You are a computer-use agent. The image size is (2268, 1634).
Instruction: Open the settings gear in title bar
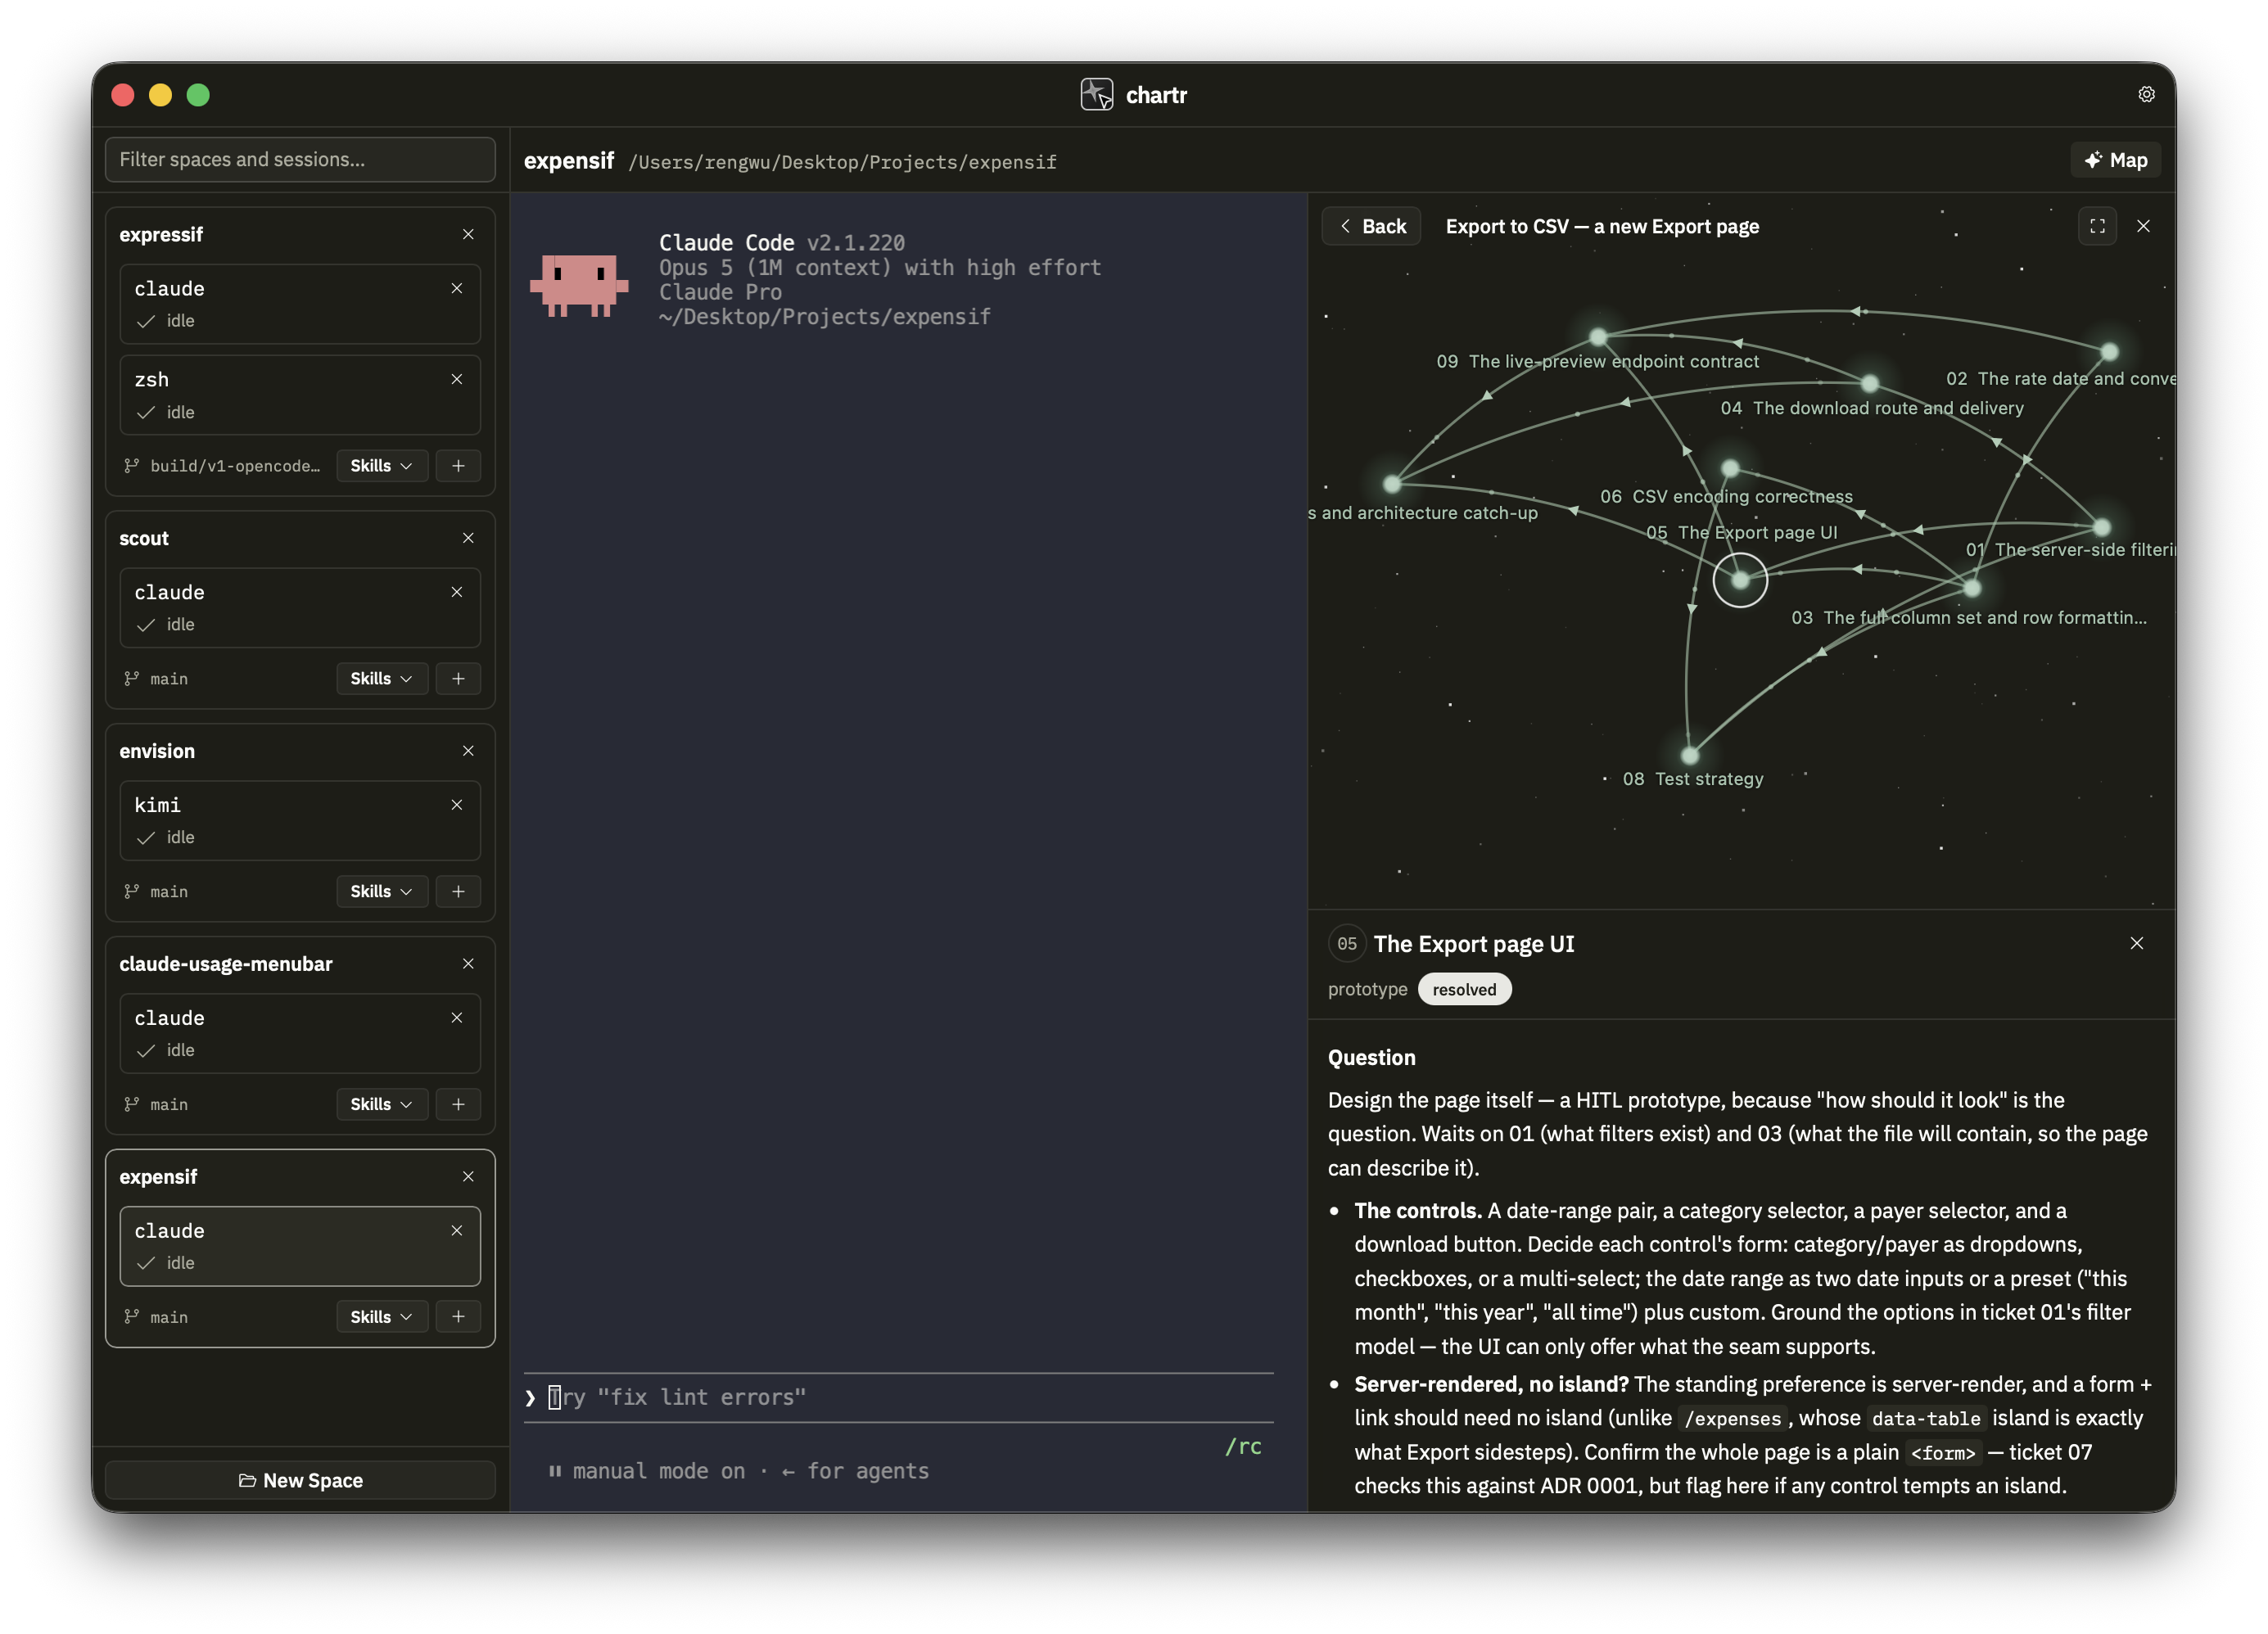point(2146,94)
